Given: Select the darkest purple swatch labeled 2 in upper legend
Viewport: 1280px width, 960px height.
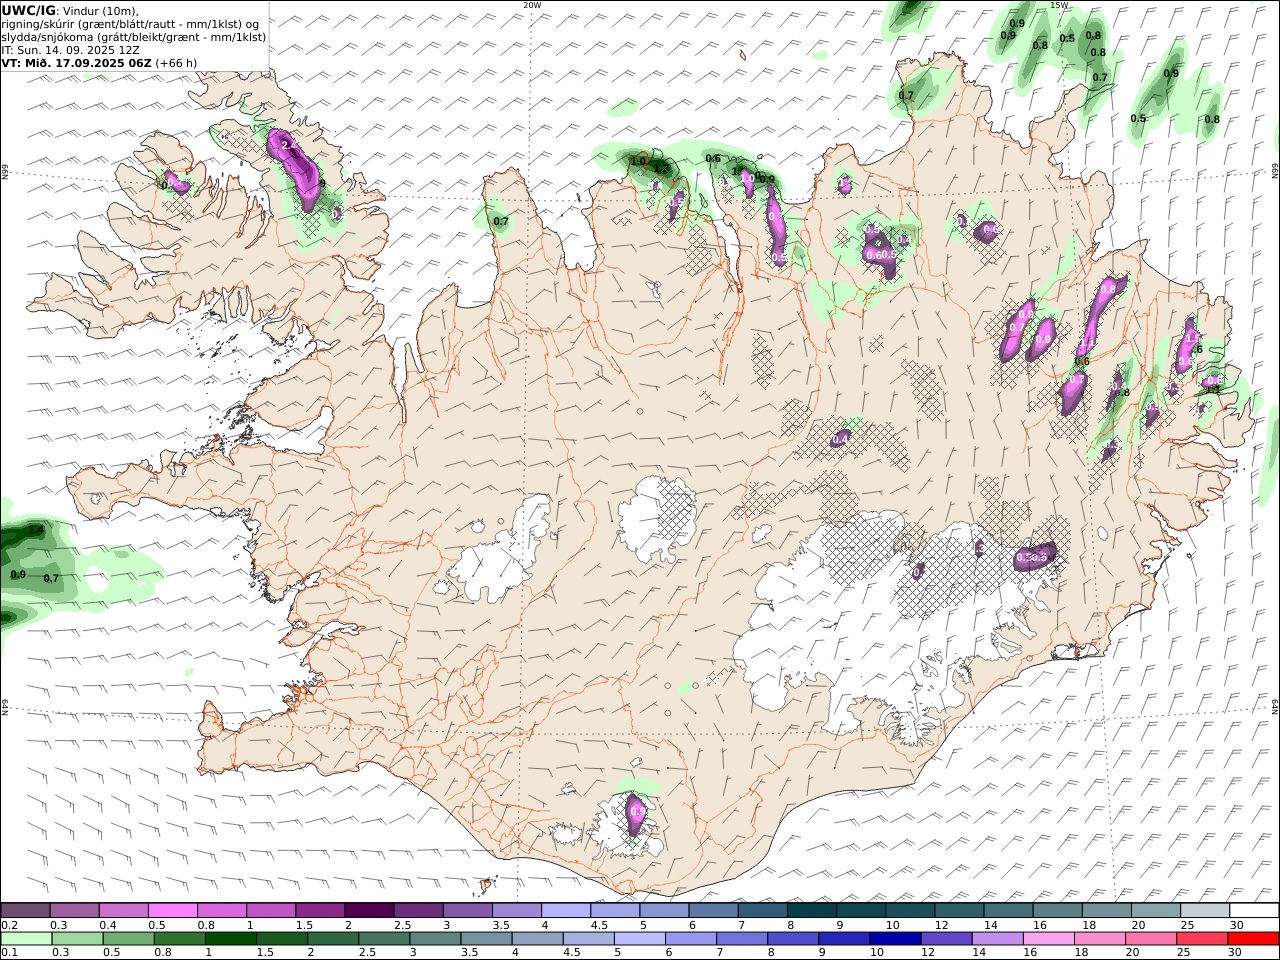Looking at the screenshot, I should pos(369,911).
